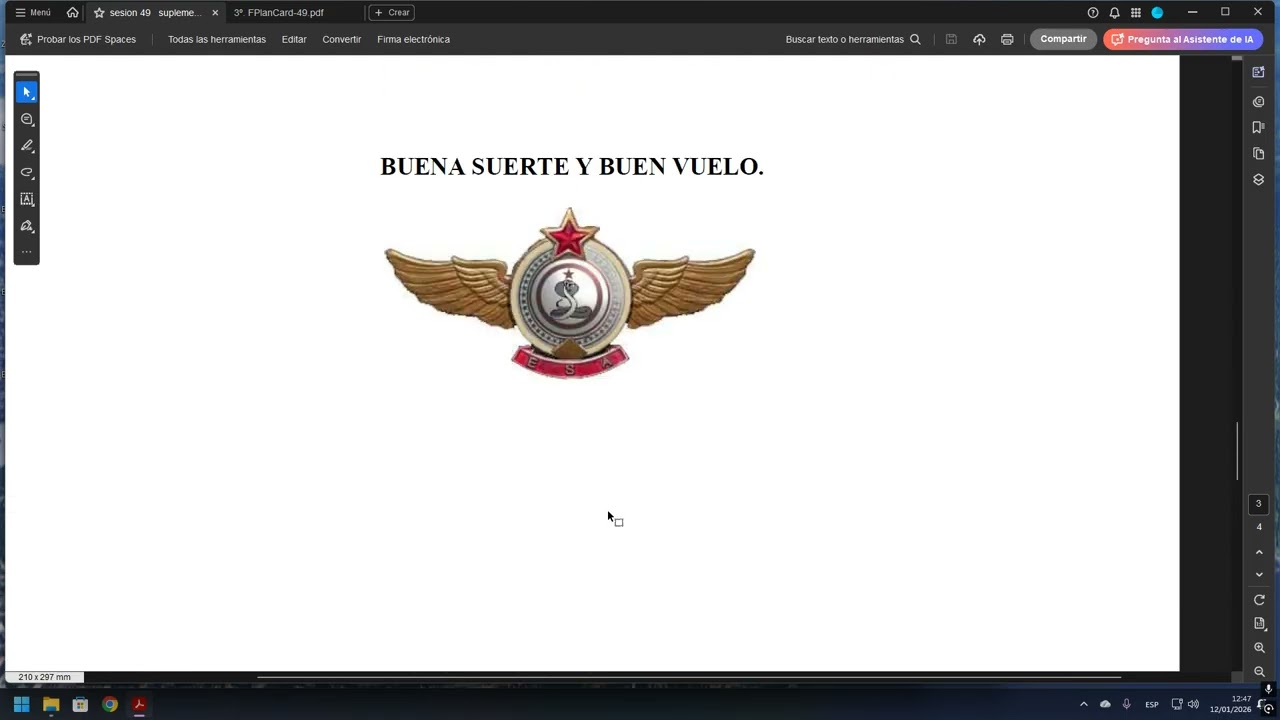Image resolution: width=1280 pixels, height=720 pixels.
Task: Click the horizontal scrollbar
Action: click(690, 677)
